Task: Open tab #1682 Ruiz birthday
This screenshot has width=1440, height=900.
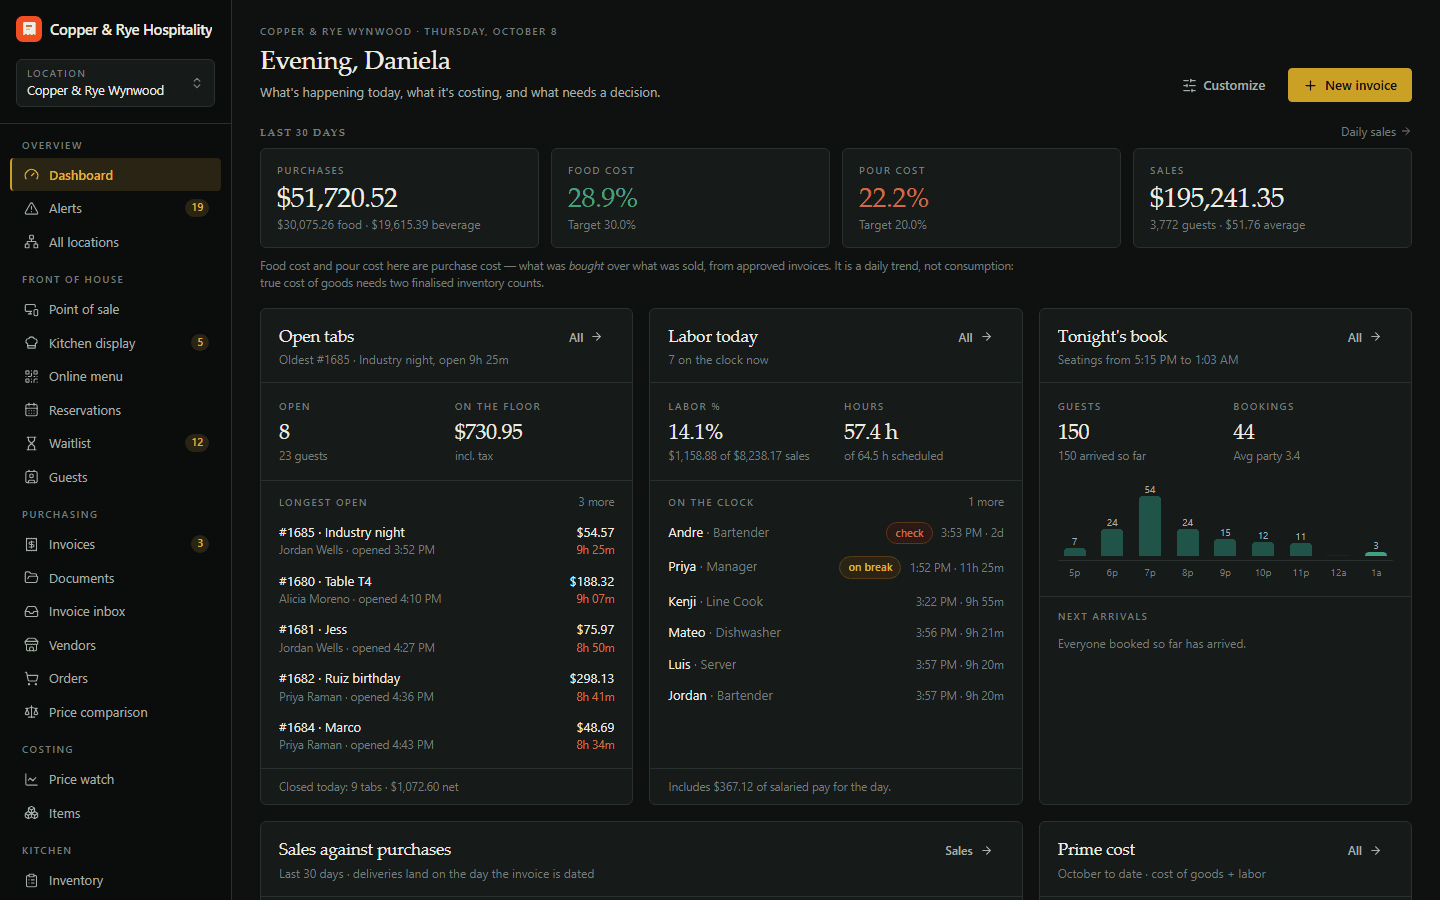Action: pos(447,687)
